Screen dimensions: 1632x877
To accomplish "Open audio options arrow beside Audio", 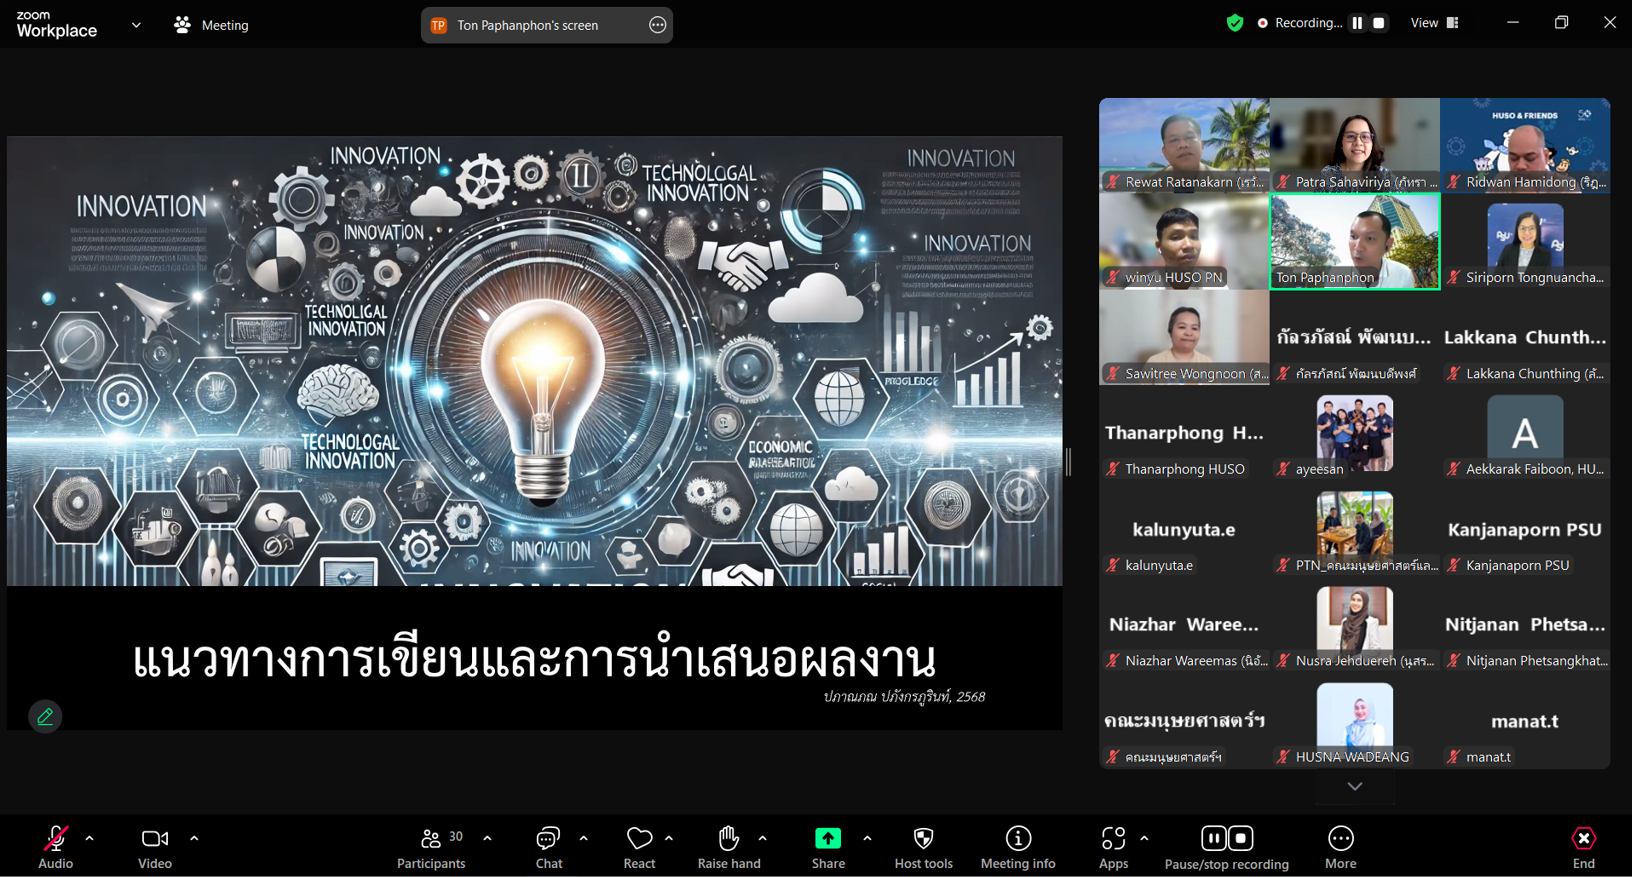I will pyautogui.click(x=89, y=838).
